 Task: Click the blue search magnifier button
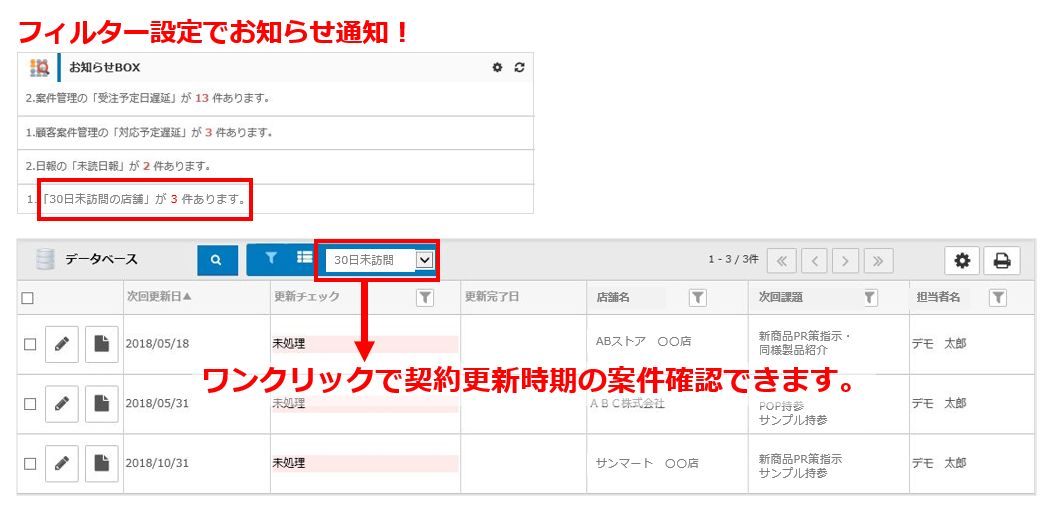216,260
